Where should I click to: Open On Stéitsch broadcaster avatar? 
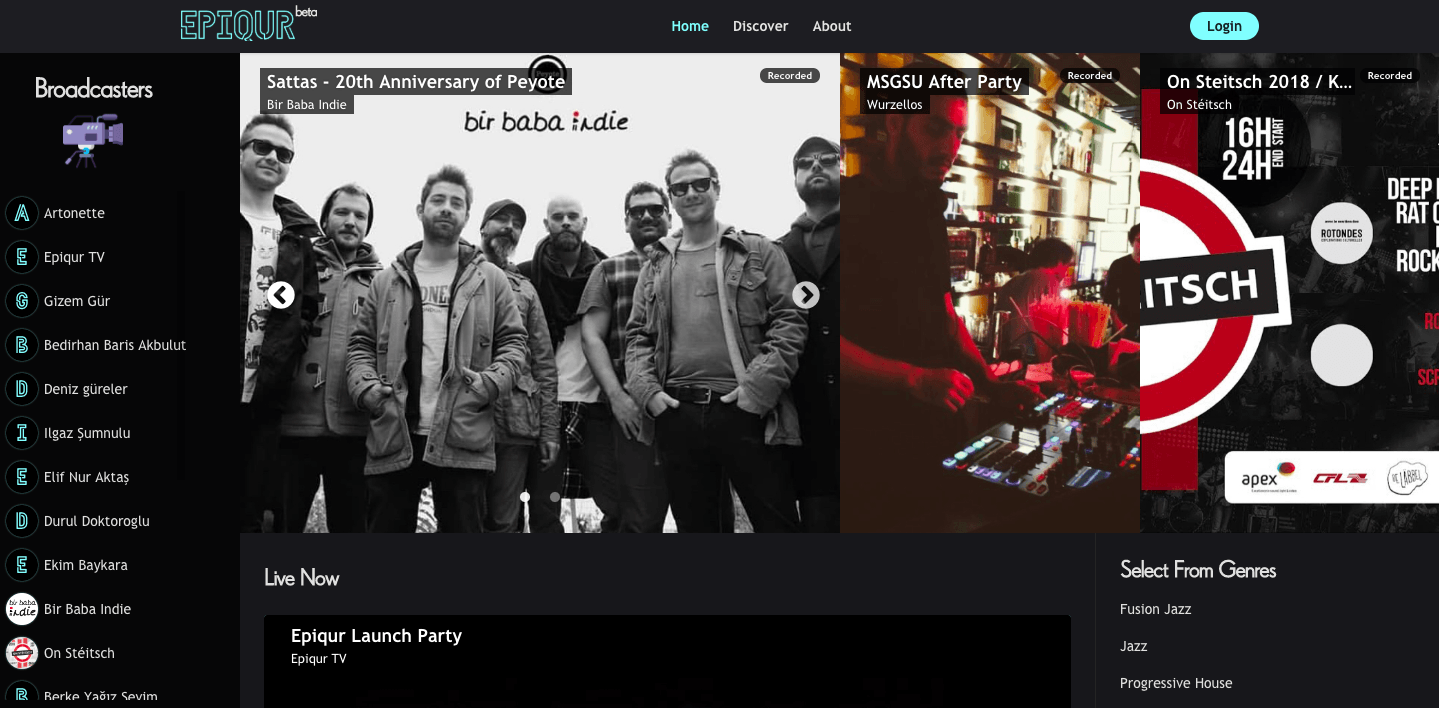[x=21, y=653]
